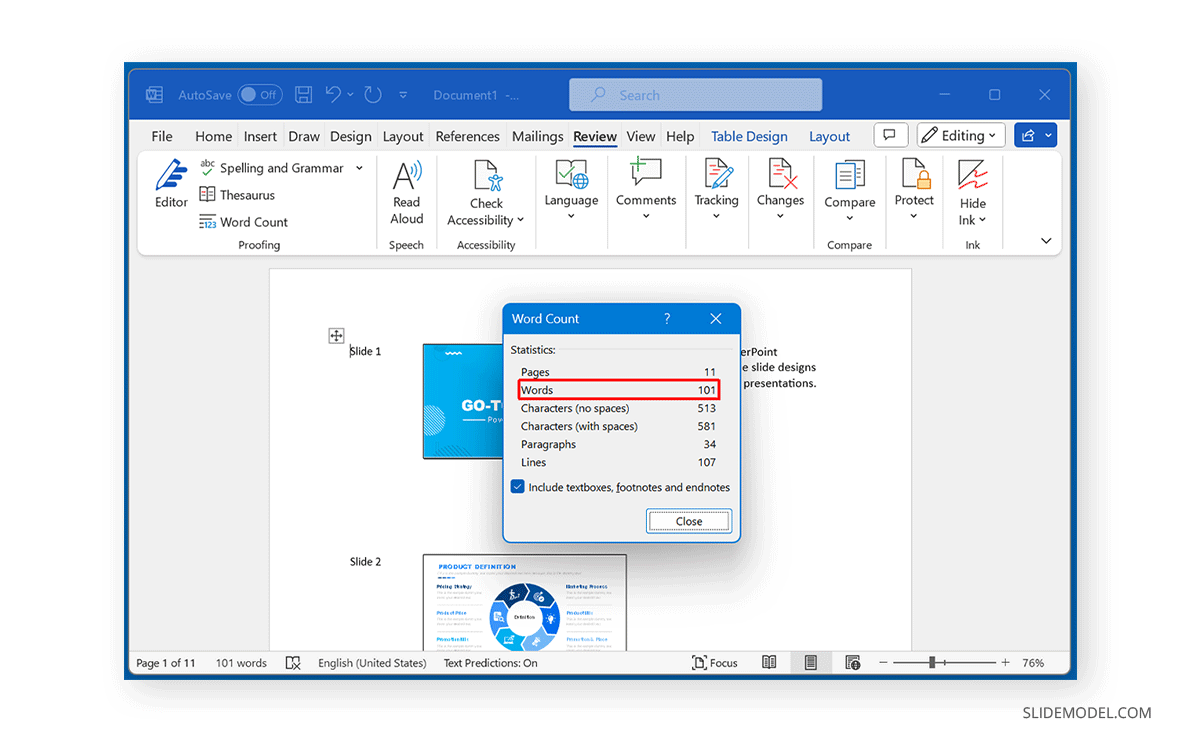This screenshot has width=1200, height=743.
Task: Open the Mailings ribbon tab
Action: pos(537,135)
